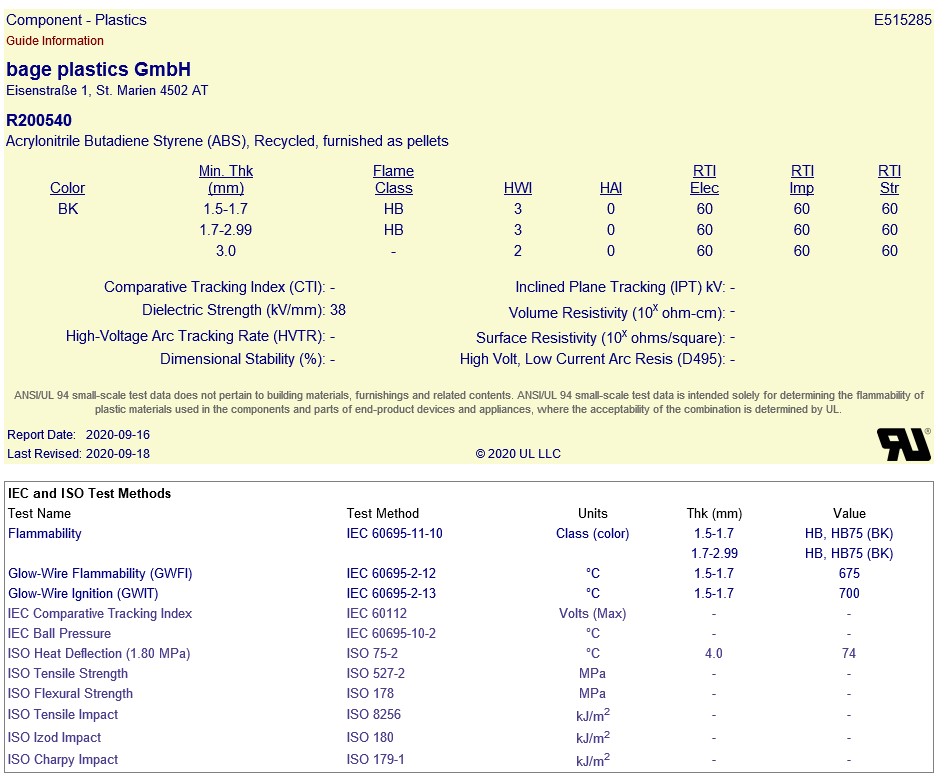This screenshot has height=776, width=947.
Task: Click Last Revised 2020-09-18
Action: (x=79, y=454)
